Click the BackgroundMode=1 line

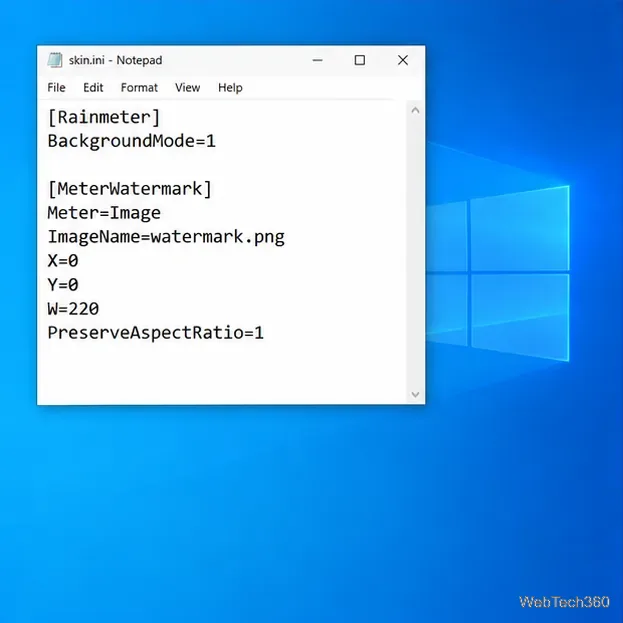(132, 141)
